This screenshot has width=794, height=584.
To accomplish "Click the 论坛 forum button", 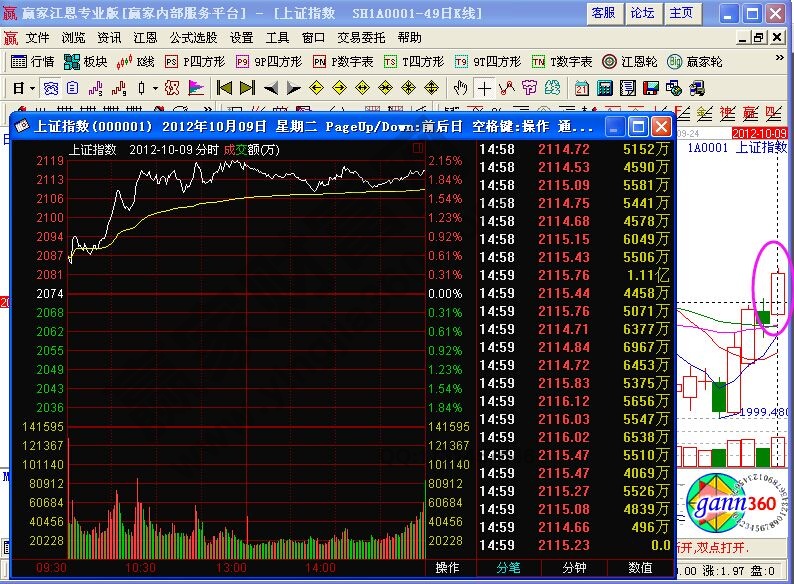I will [x=642, y=13].
